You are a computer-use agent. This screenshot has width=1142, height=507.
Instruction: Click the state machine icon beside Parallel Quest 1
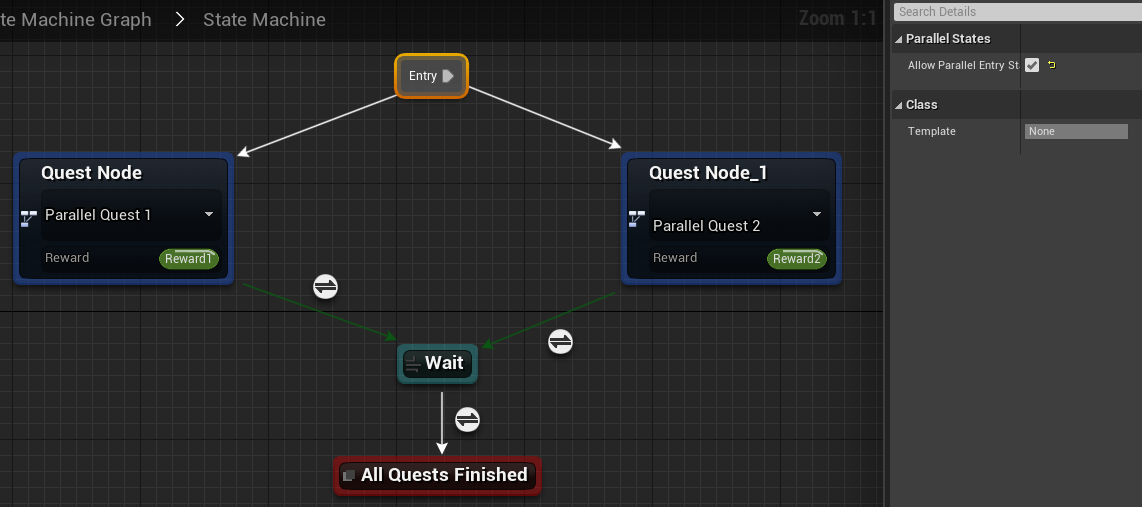point(29,216)
